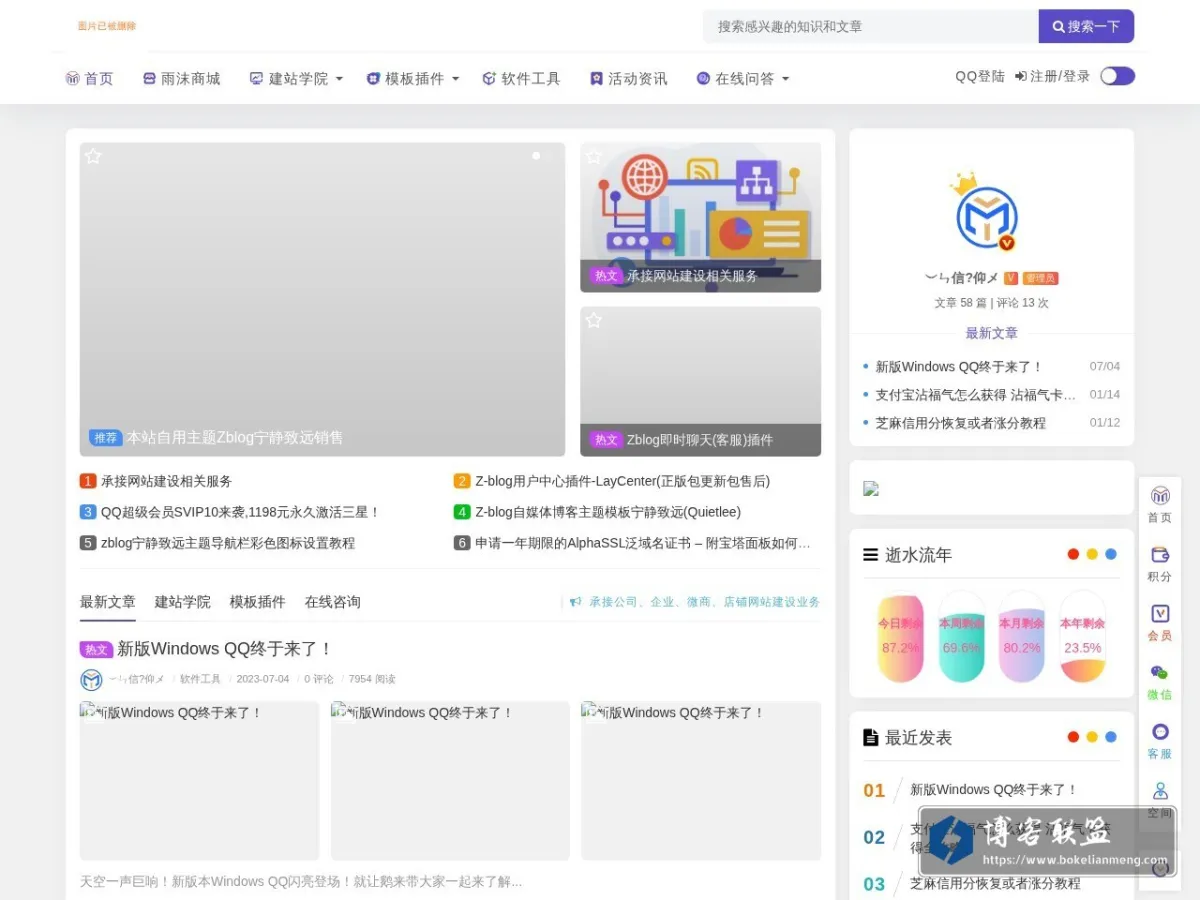Expand the 建站学院 dropdown menu
This screenshot has height=900, width=1200.
[339, 78]
